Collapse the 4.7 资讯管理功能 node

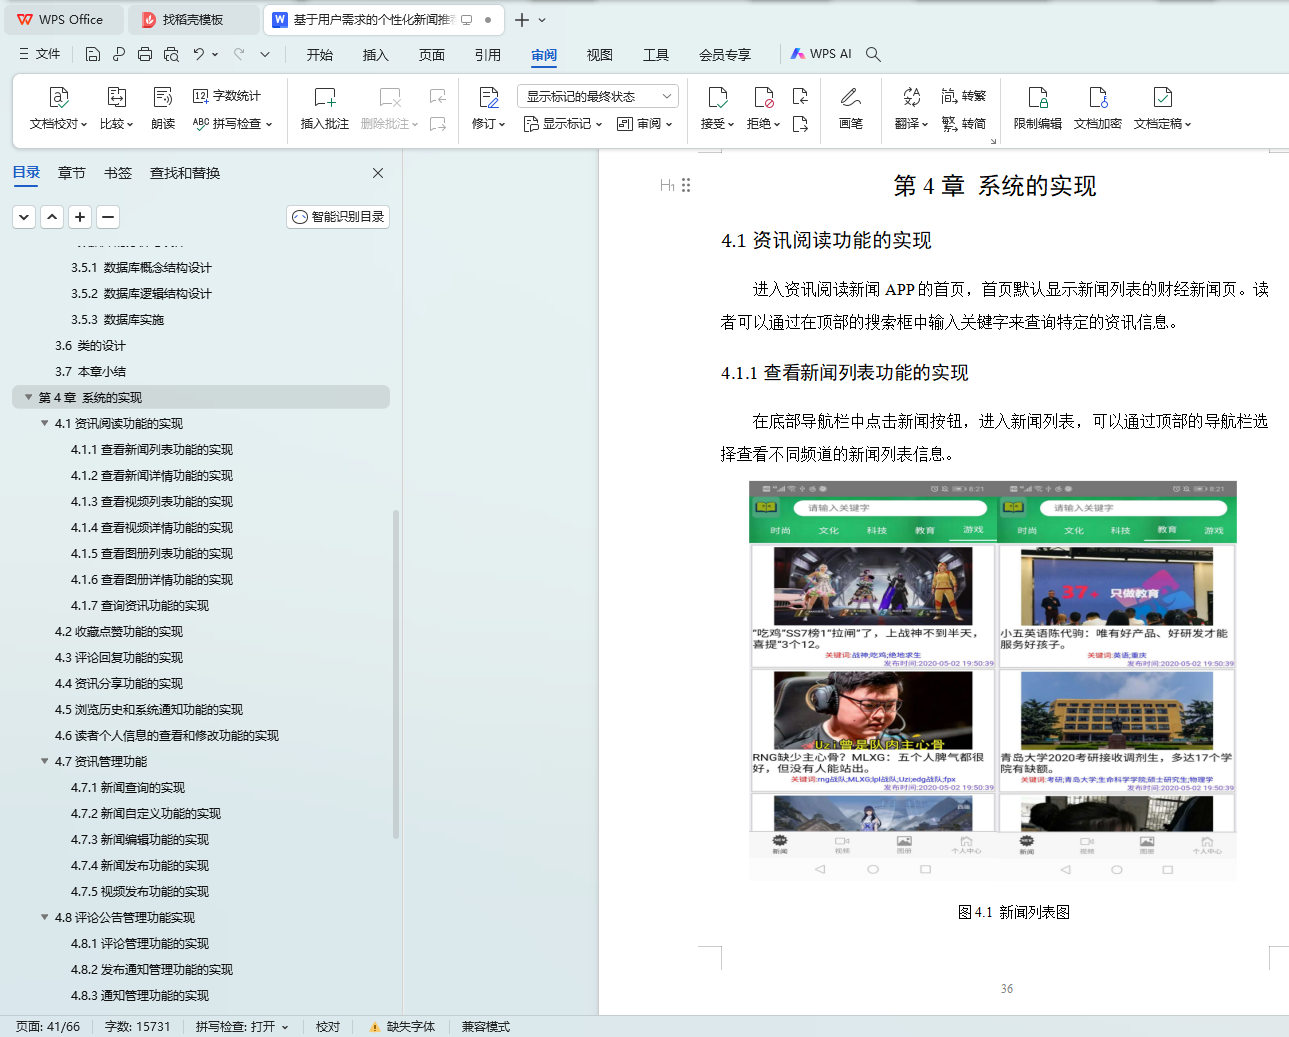(44, 761)
